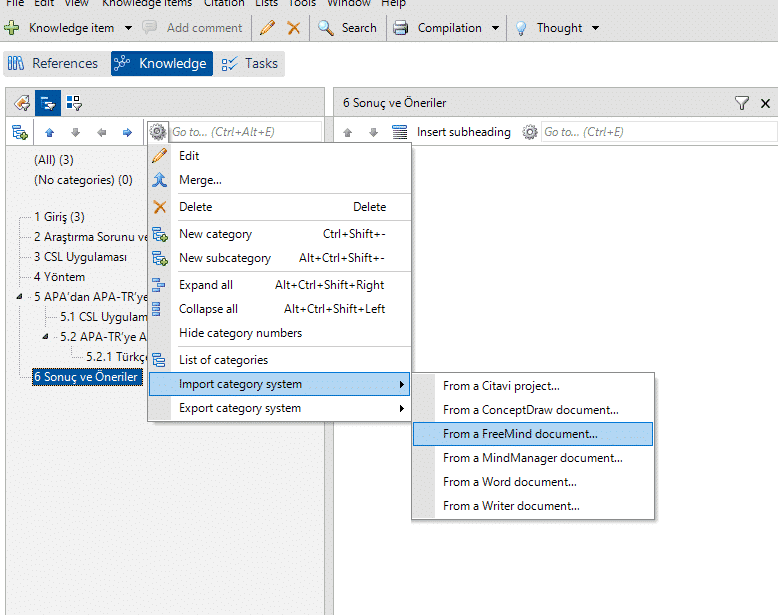Viewport: 778px width, 615px height.
Task: Choose Collapse all menu entry
Action: [280, 309]
